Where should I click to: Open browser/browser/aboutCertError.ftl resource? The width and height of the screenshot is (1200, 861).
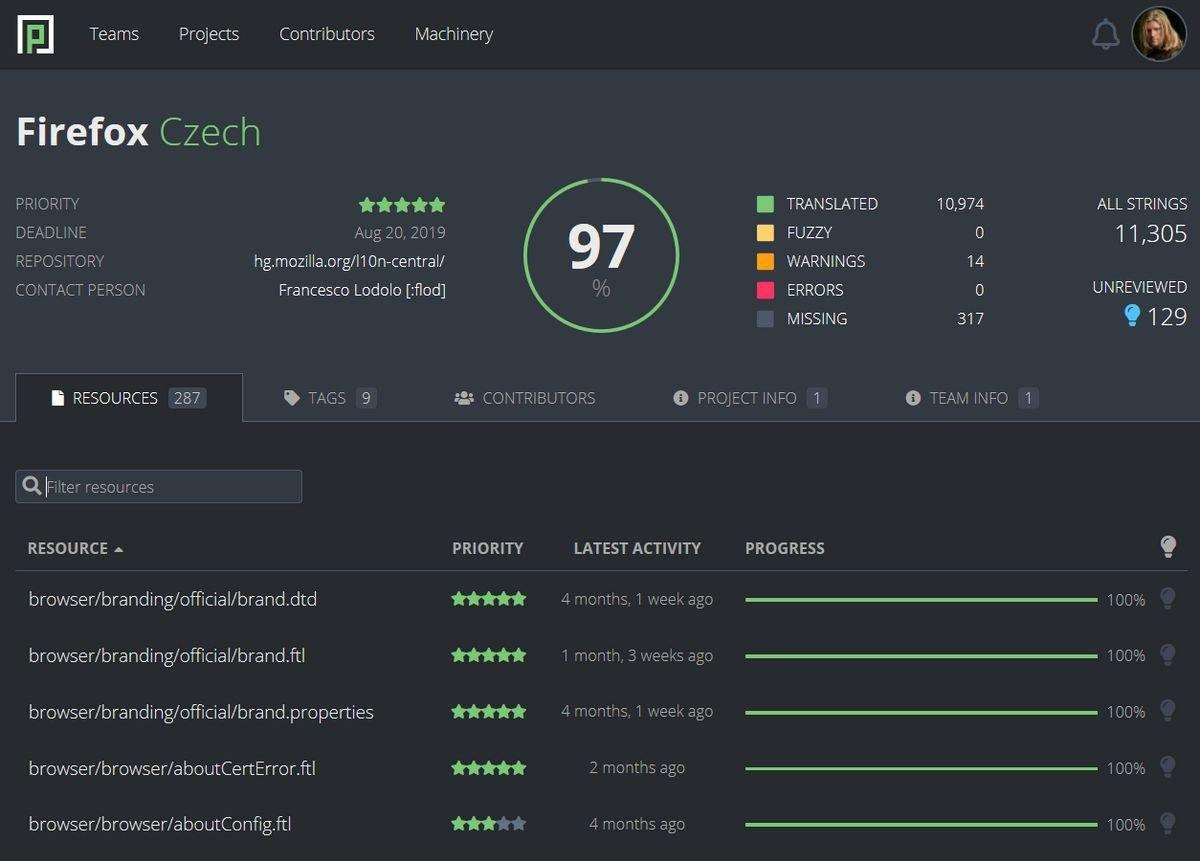pos(172,768)
